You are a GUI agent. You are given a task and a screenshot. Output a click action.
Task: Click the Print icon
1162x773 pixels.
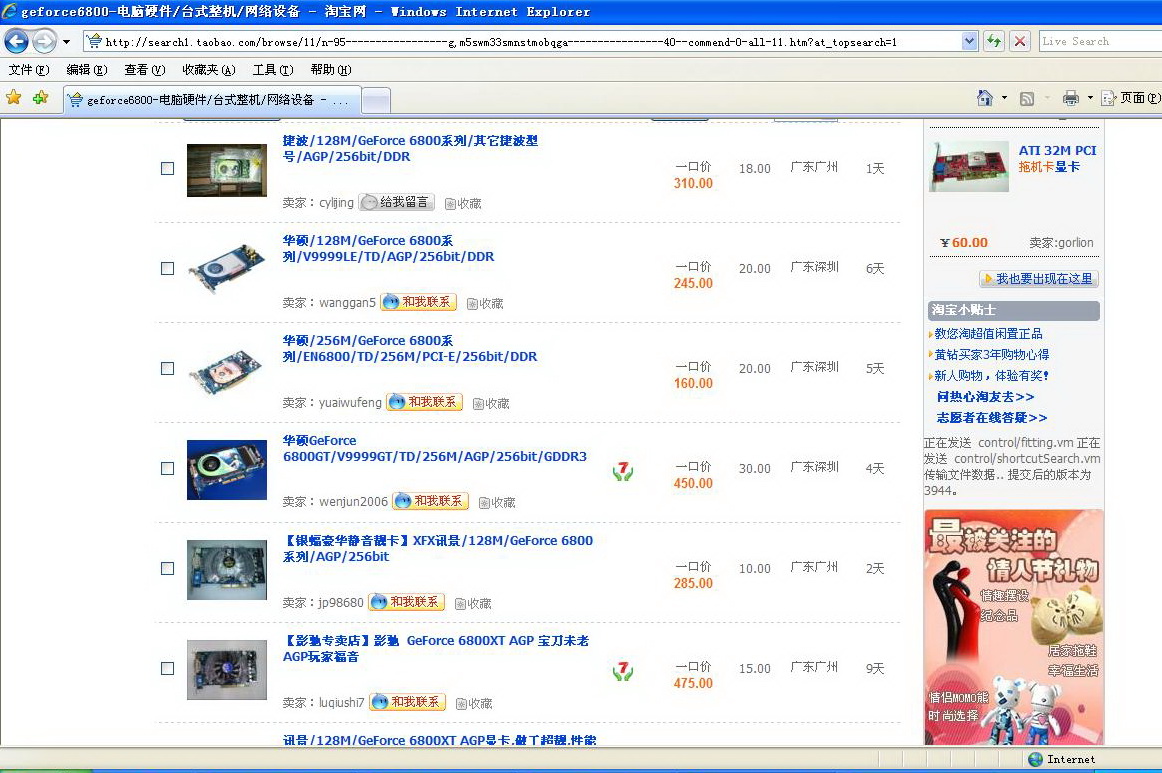pyautogui.click(x=1070, y=98)
